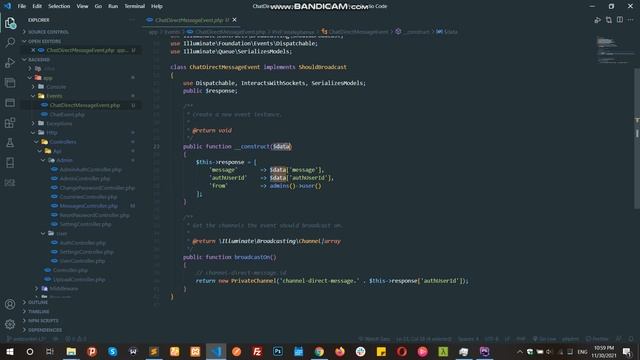Close ChatDirectMessageEvent.php in Open Editors list
This screenshot has width=640, height=360.
point(33,50)
